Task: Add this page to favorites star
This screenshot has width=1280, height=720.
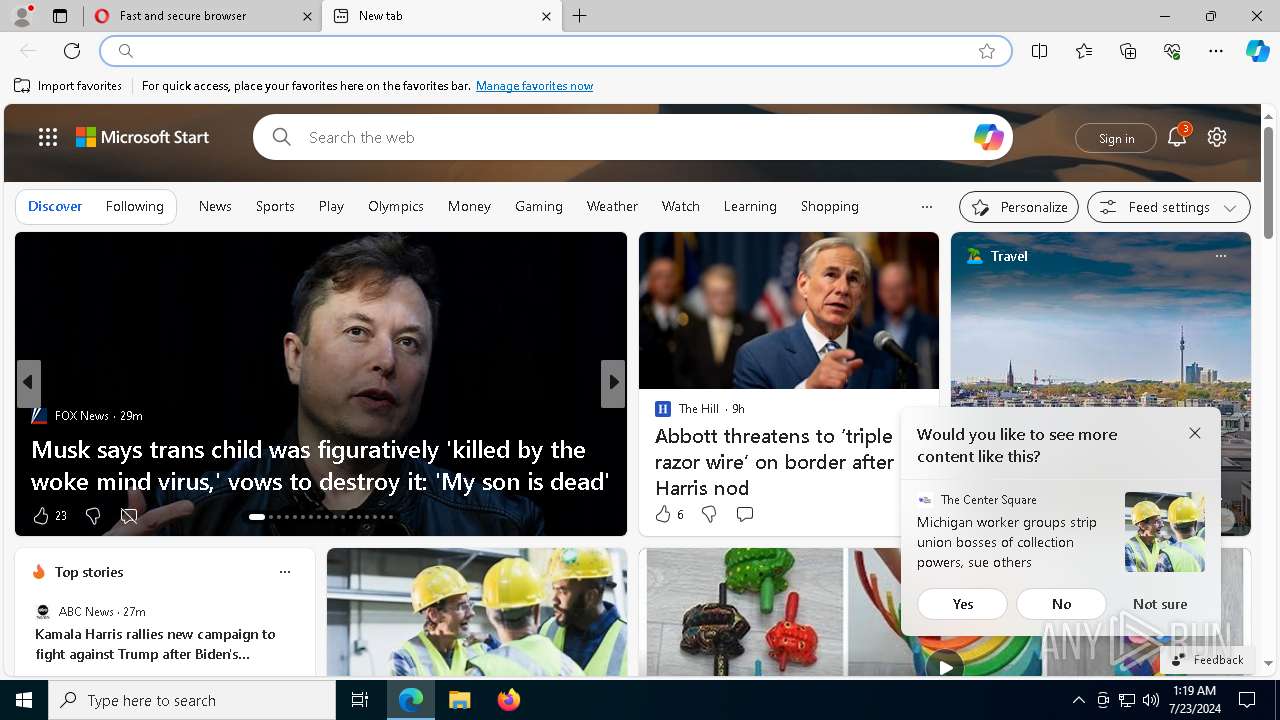Action: point(987,51)
